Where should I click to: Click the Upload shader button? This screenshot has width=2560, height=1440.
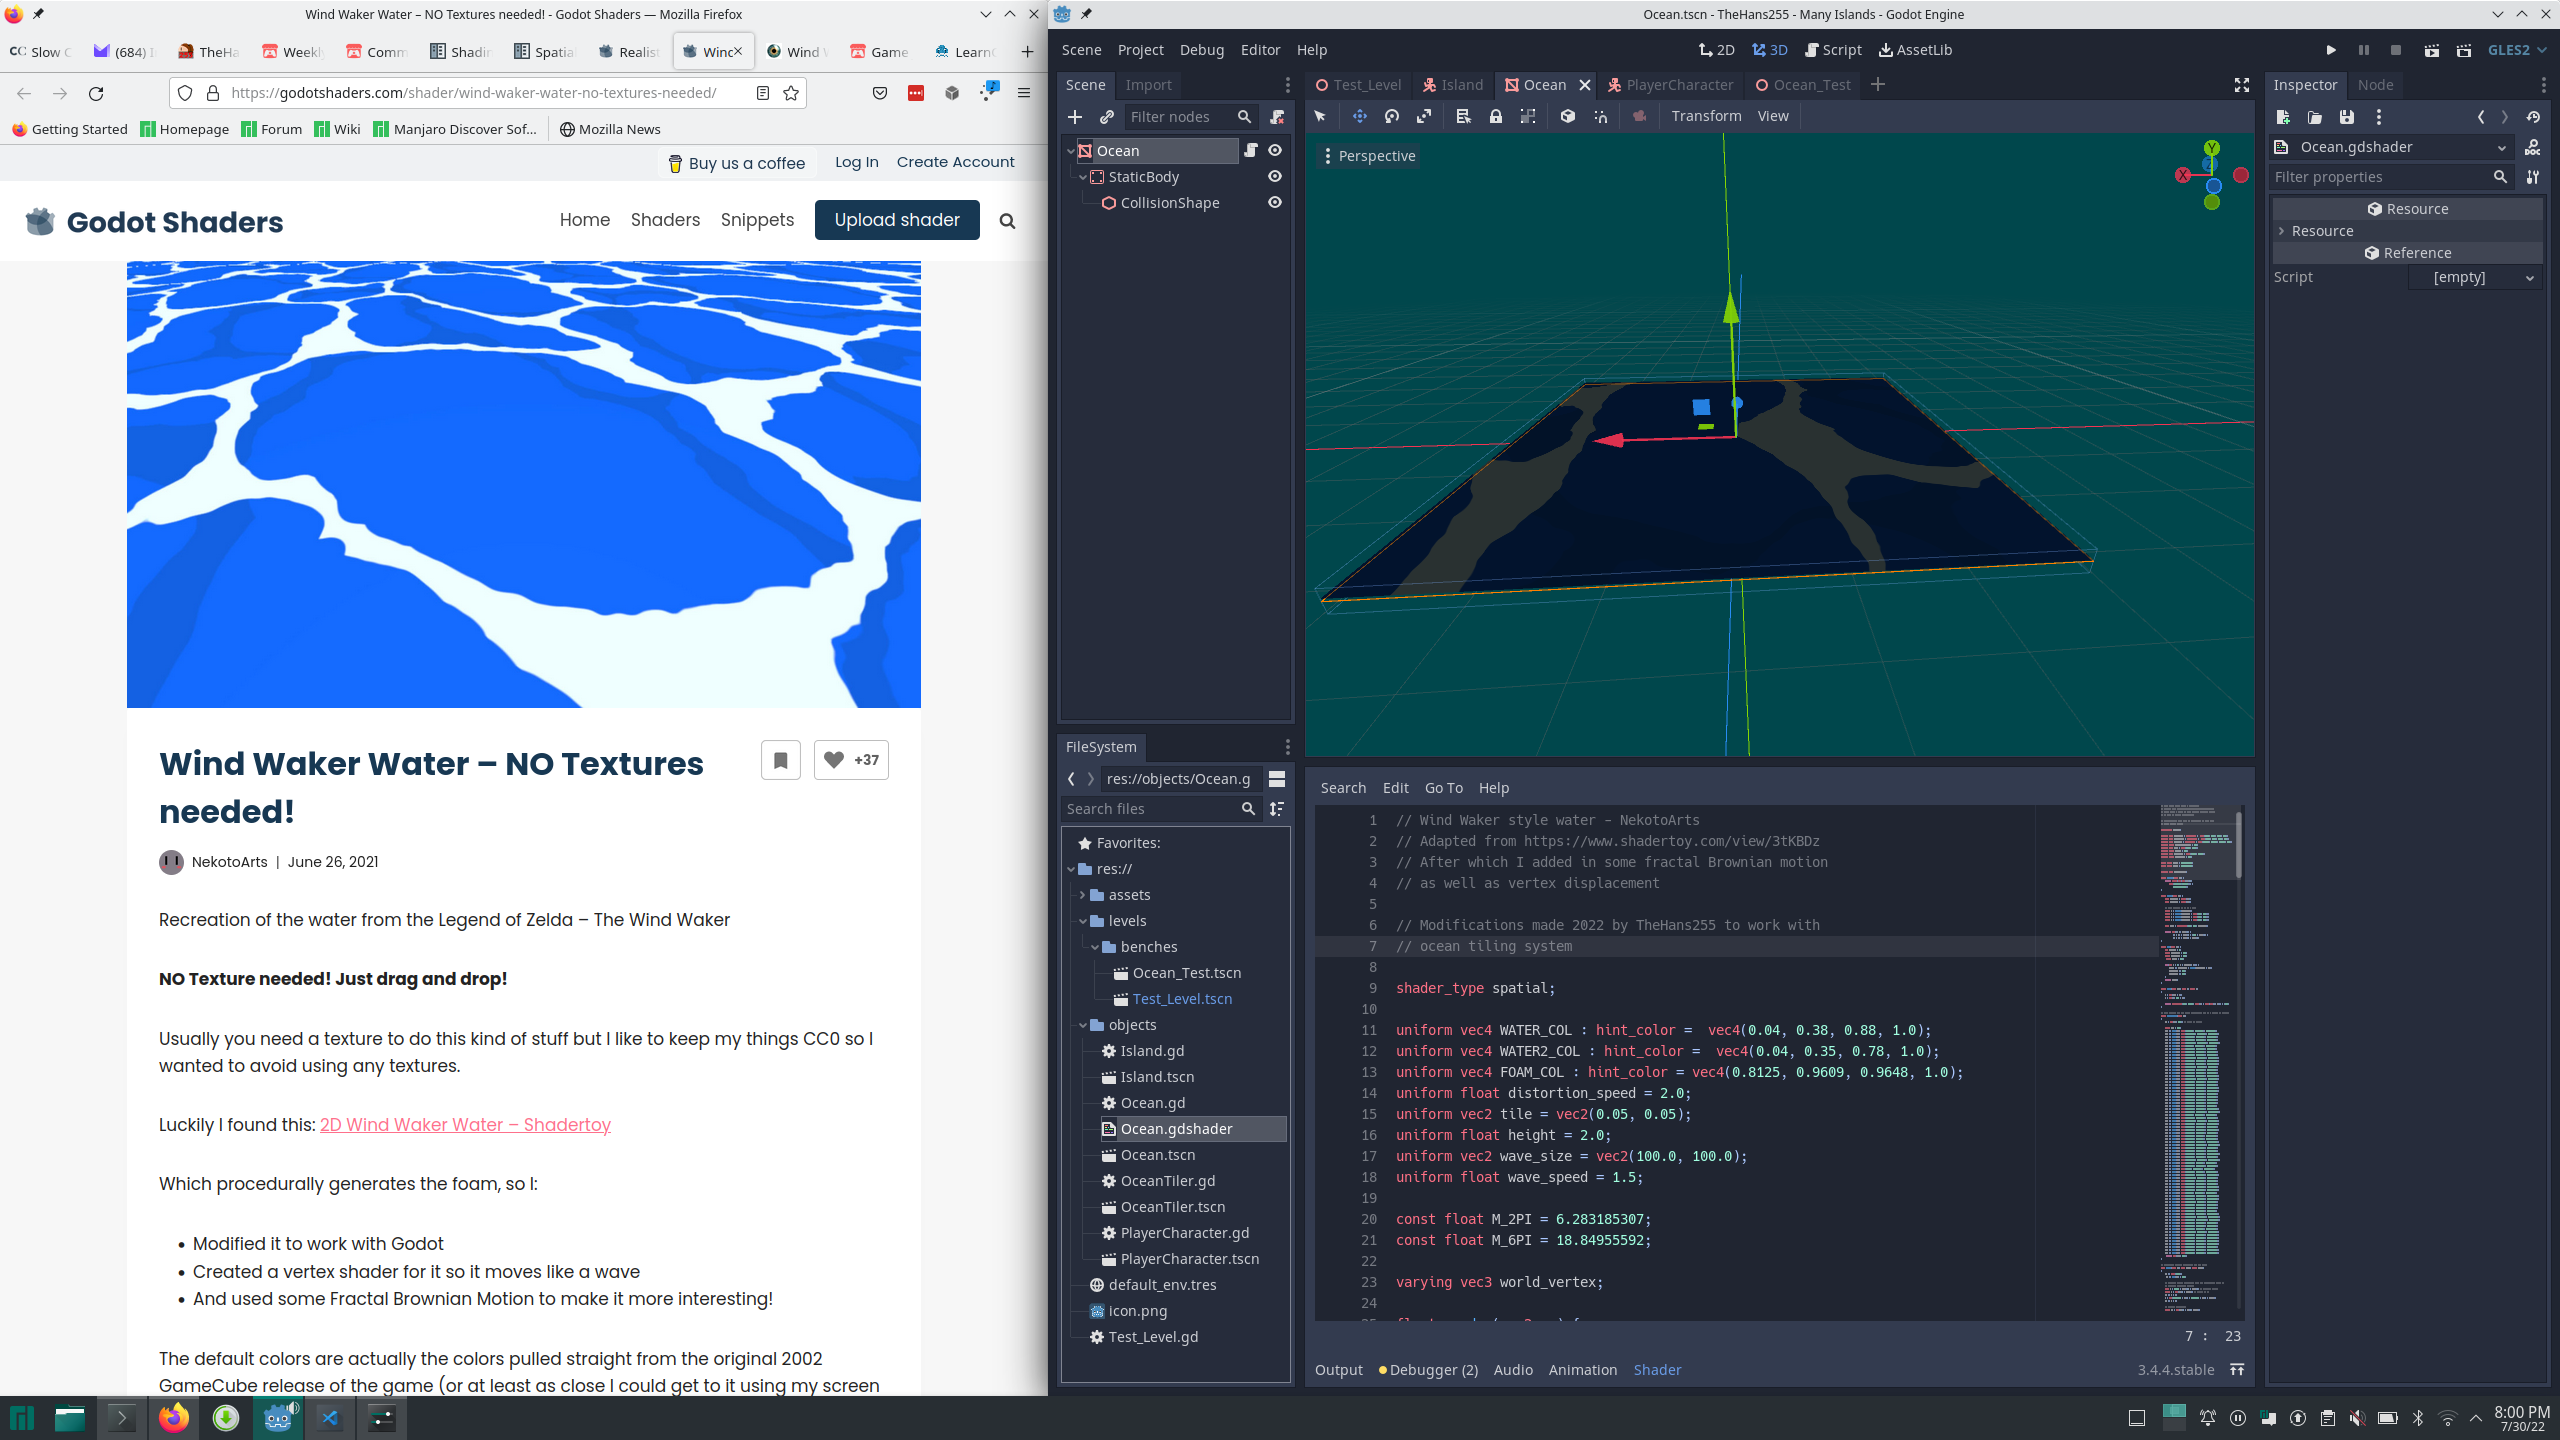pyautogui.click(x=897, y=220)
